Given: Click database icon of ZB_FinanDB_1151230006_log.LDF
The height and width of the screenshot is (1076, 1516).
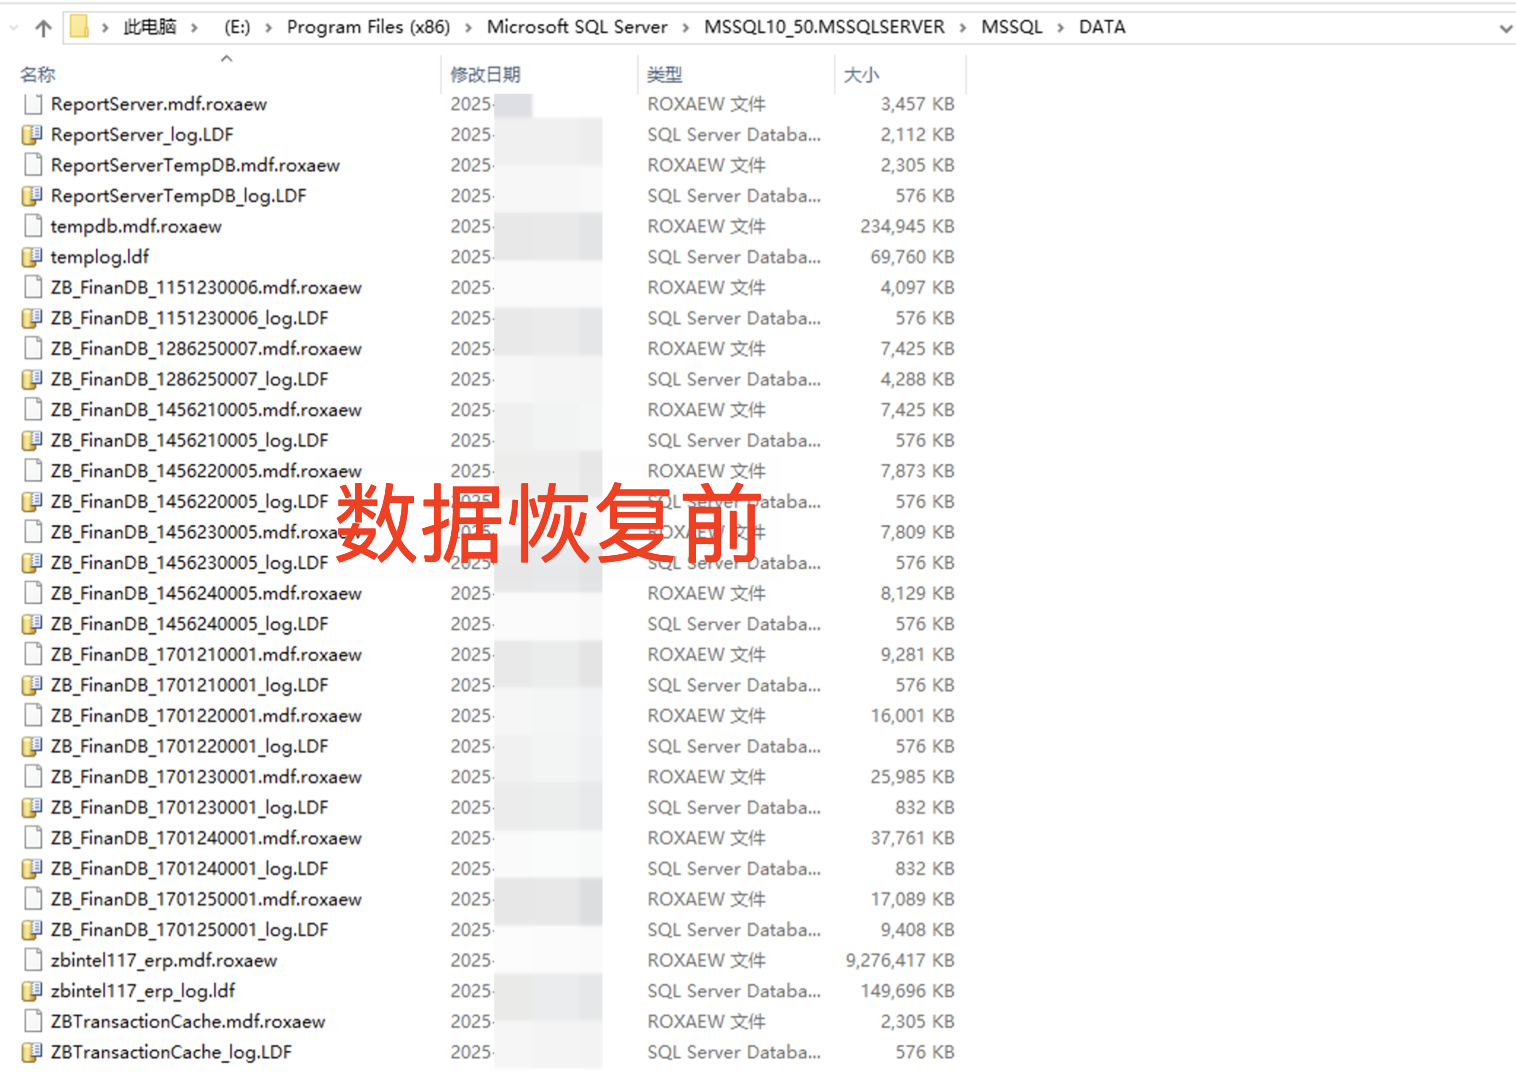Looking at the screenshot, I should point(32,318).
